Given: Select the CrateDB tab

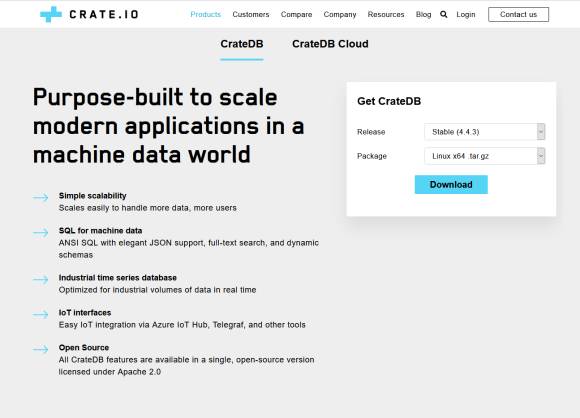Looking at the screenshot, I should click(242, 44).
